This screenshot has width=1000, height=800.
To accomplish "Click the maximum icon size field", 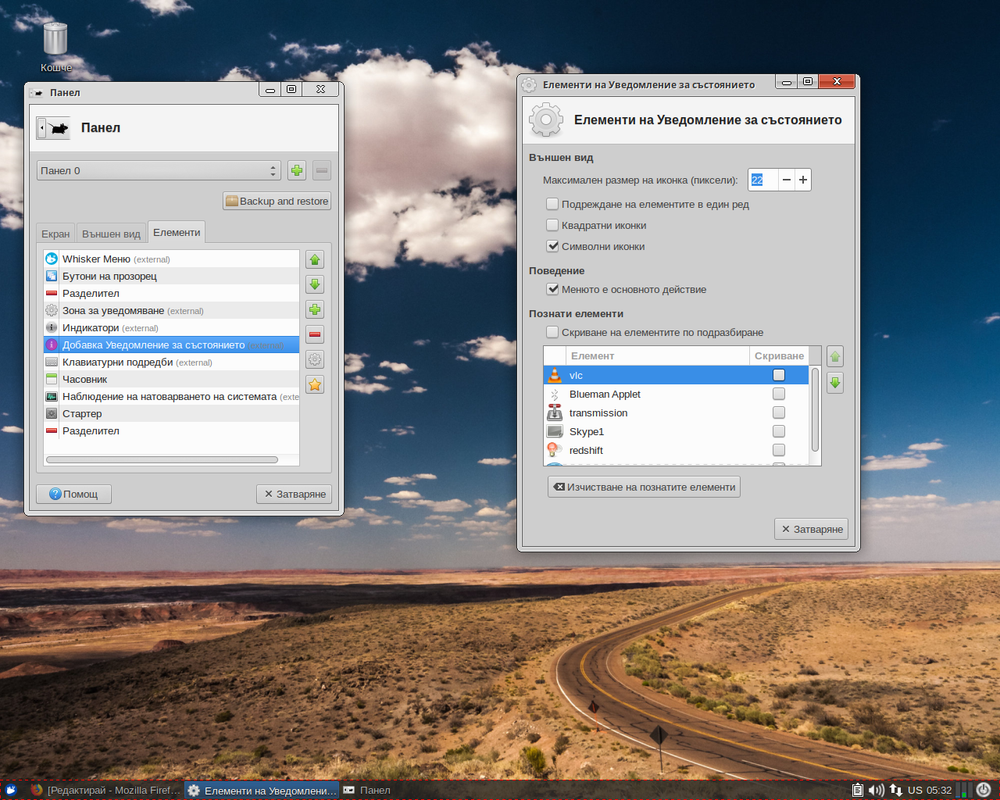I will tap(763, 180).
